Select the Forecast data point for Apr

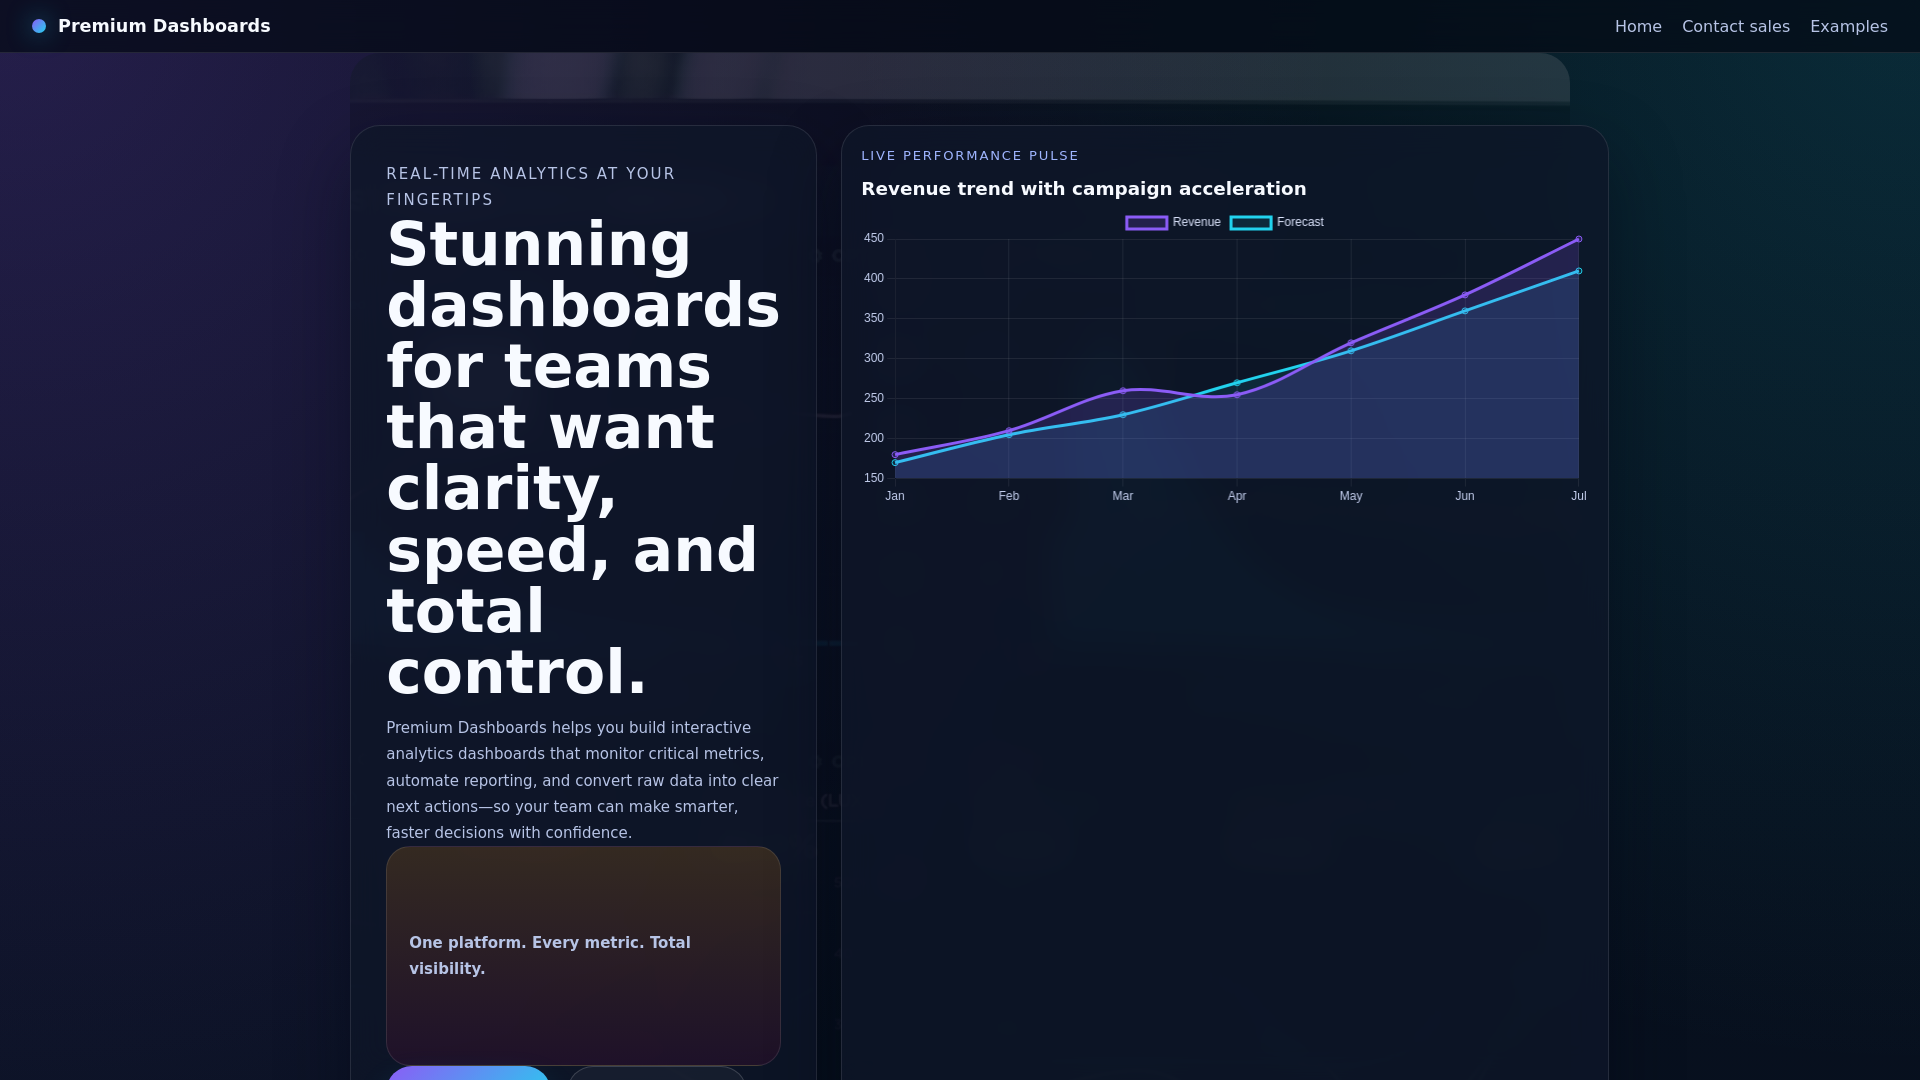click(1237, 383)
